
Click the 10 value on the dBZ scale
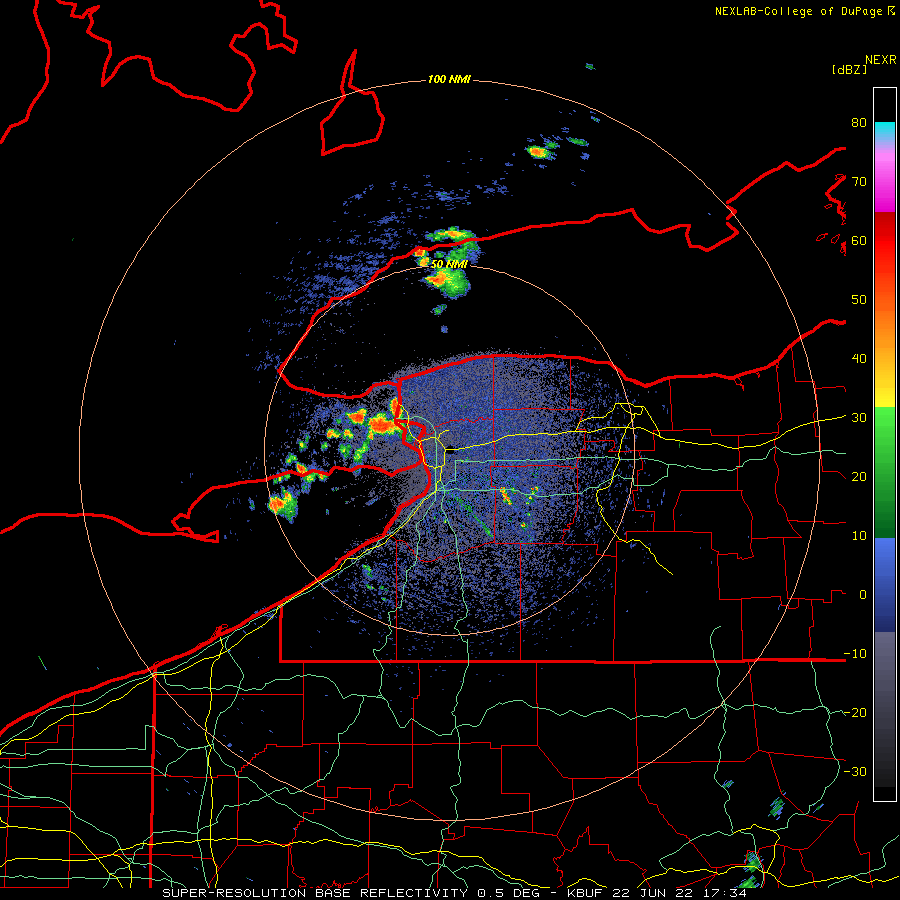pyautogui.click(x=859, y=536)
